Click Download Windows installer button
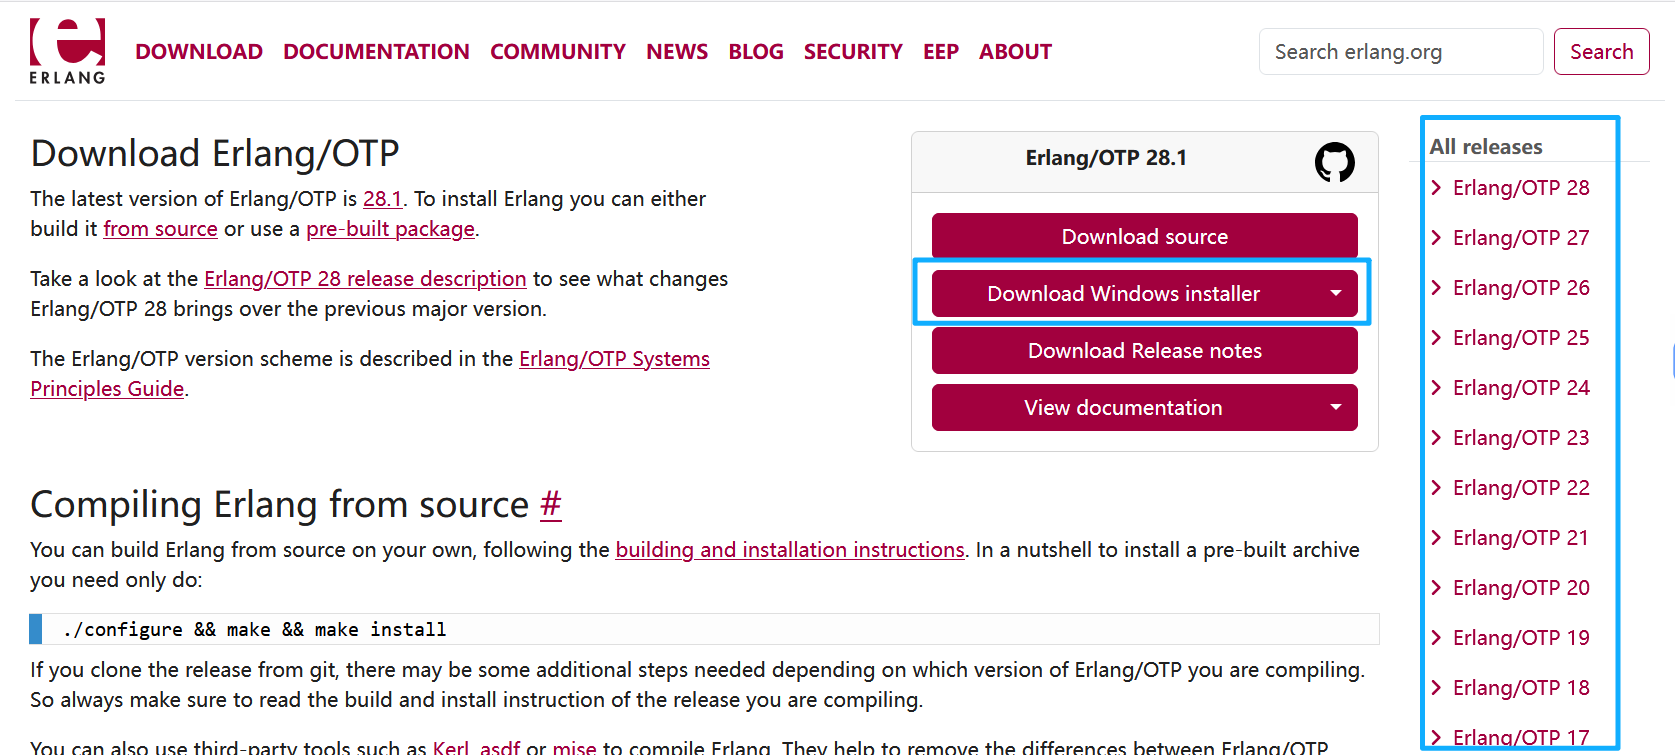 [x=1123, y=294]
